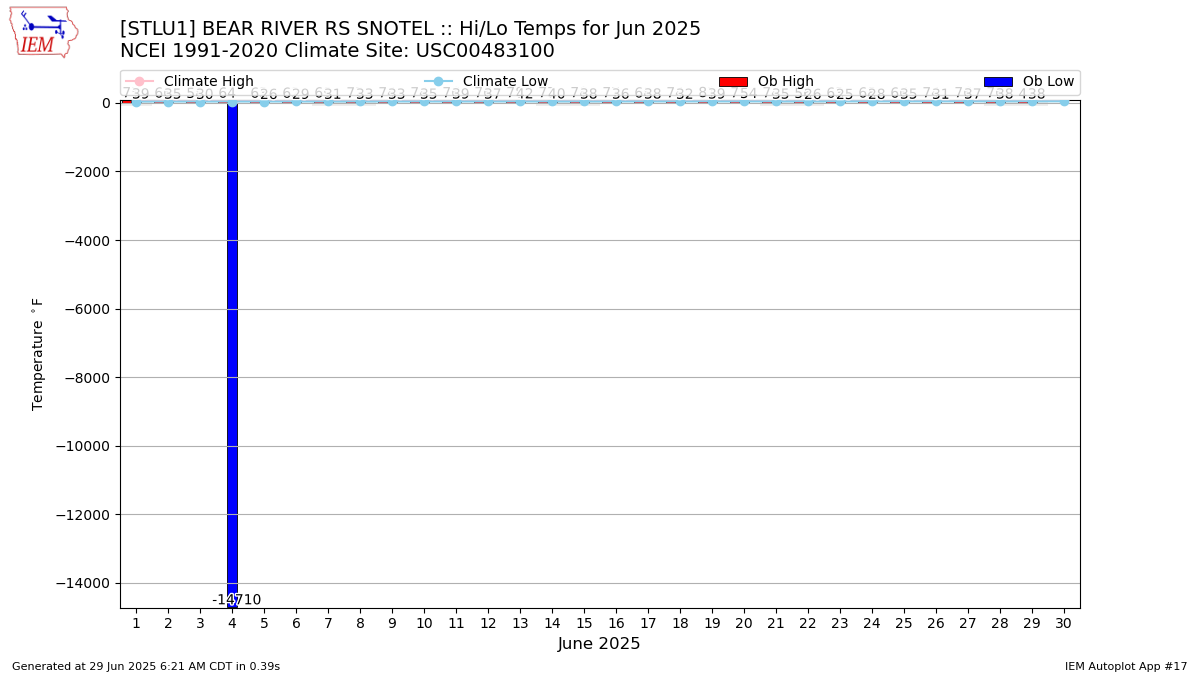1200x675 pixels.
Task: Select the x-axis tick label 29
Action: tap(1032, 623)
